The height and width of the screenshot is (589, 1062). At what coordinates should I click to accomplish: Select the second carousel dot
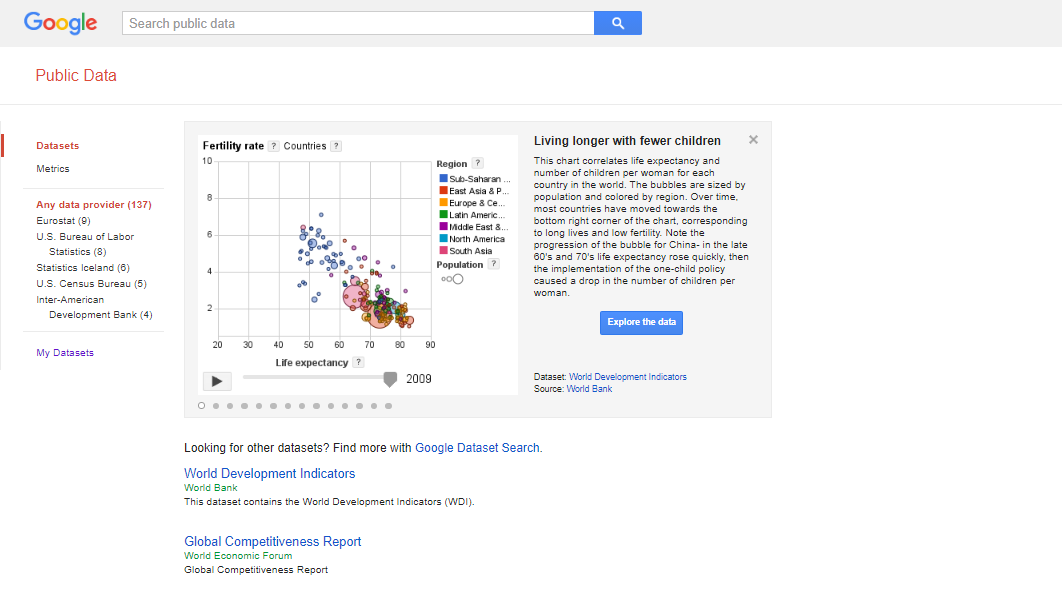point(216,406)
